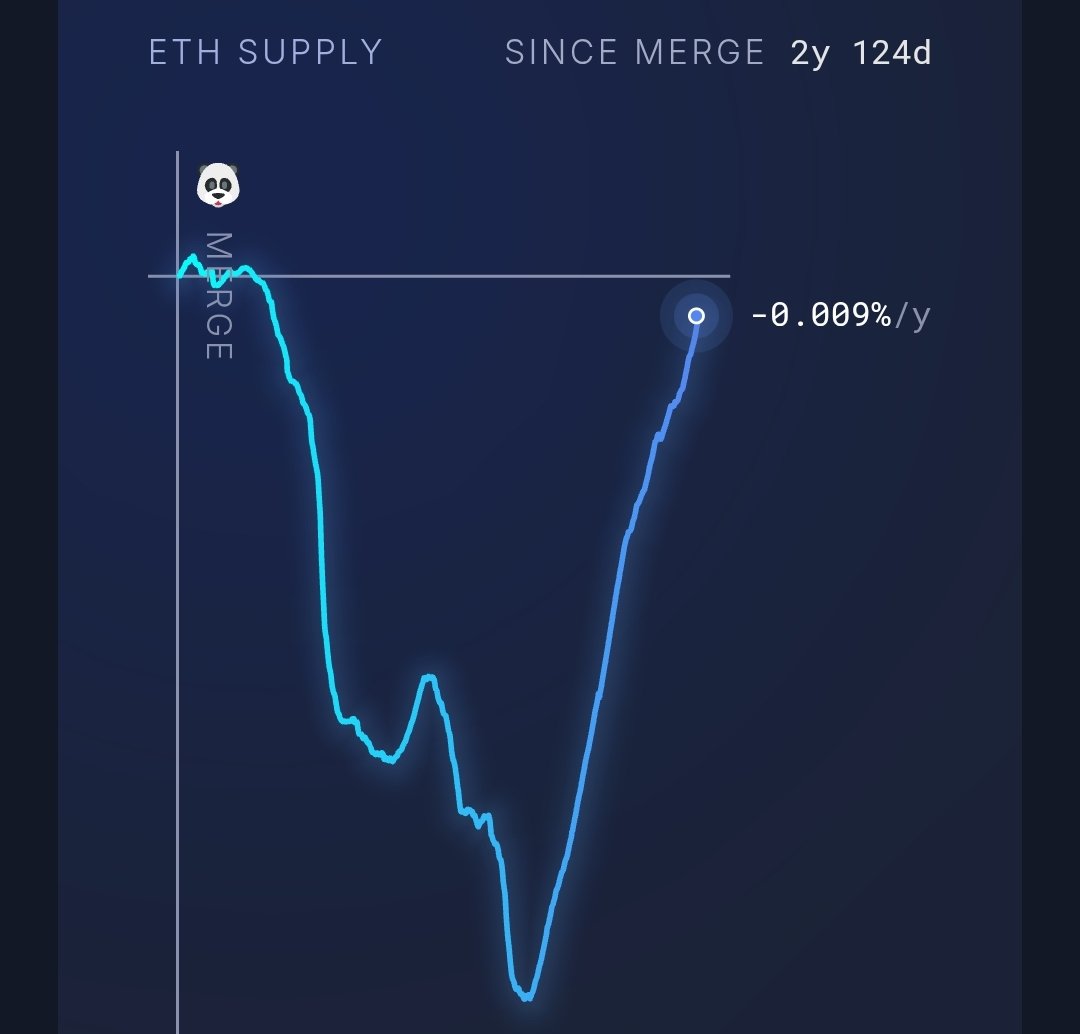This screenshot has height=1034, width=1080.
Task: Click the top end of vertical merge line
Action: pyautogui.click(x=178, y=152)
